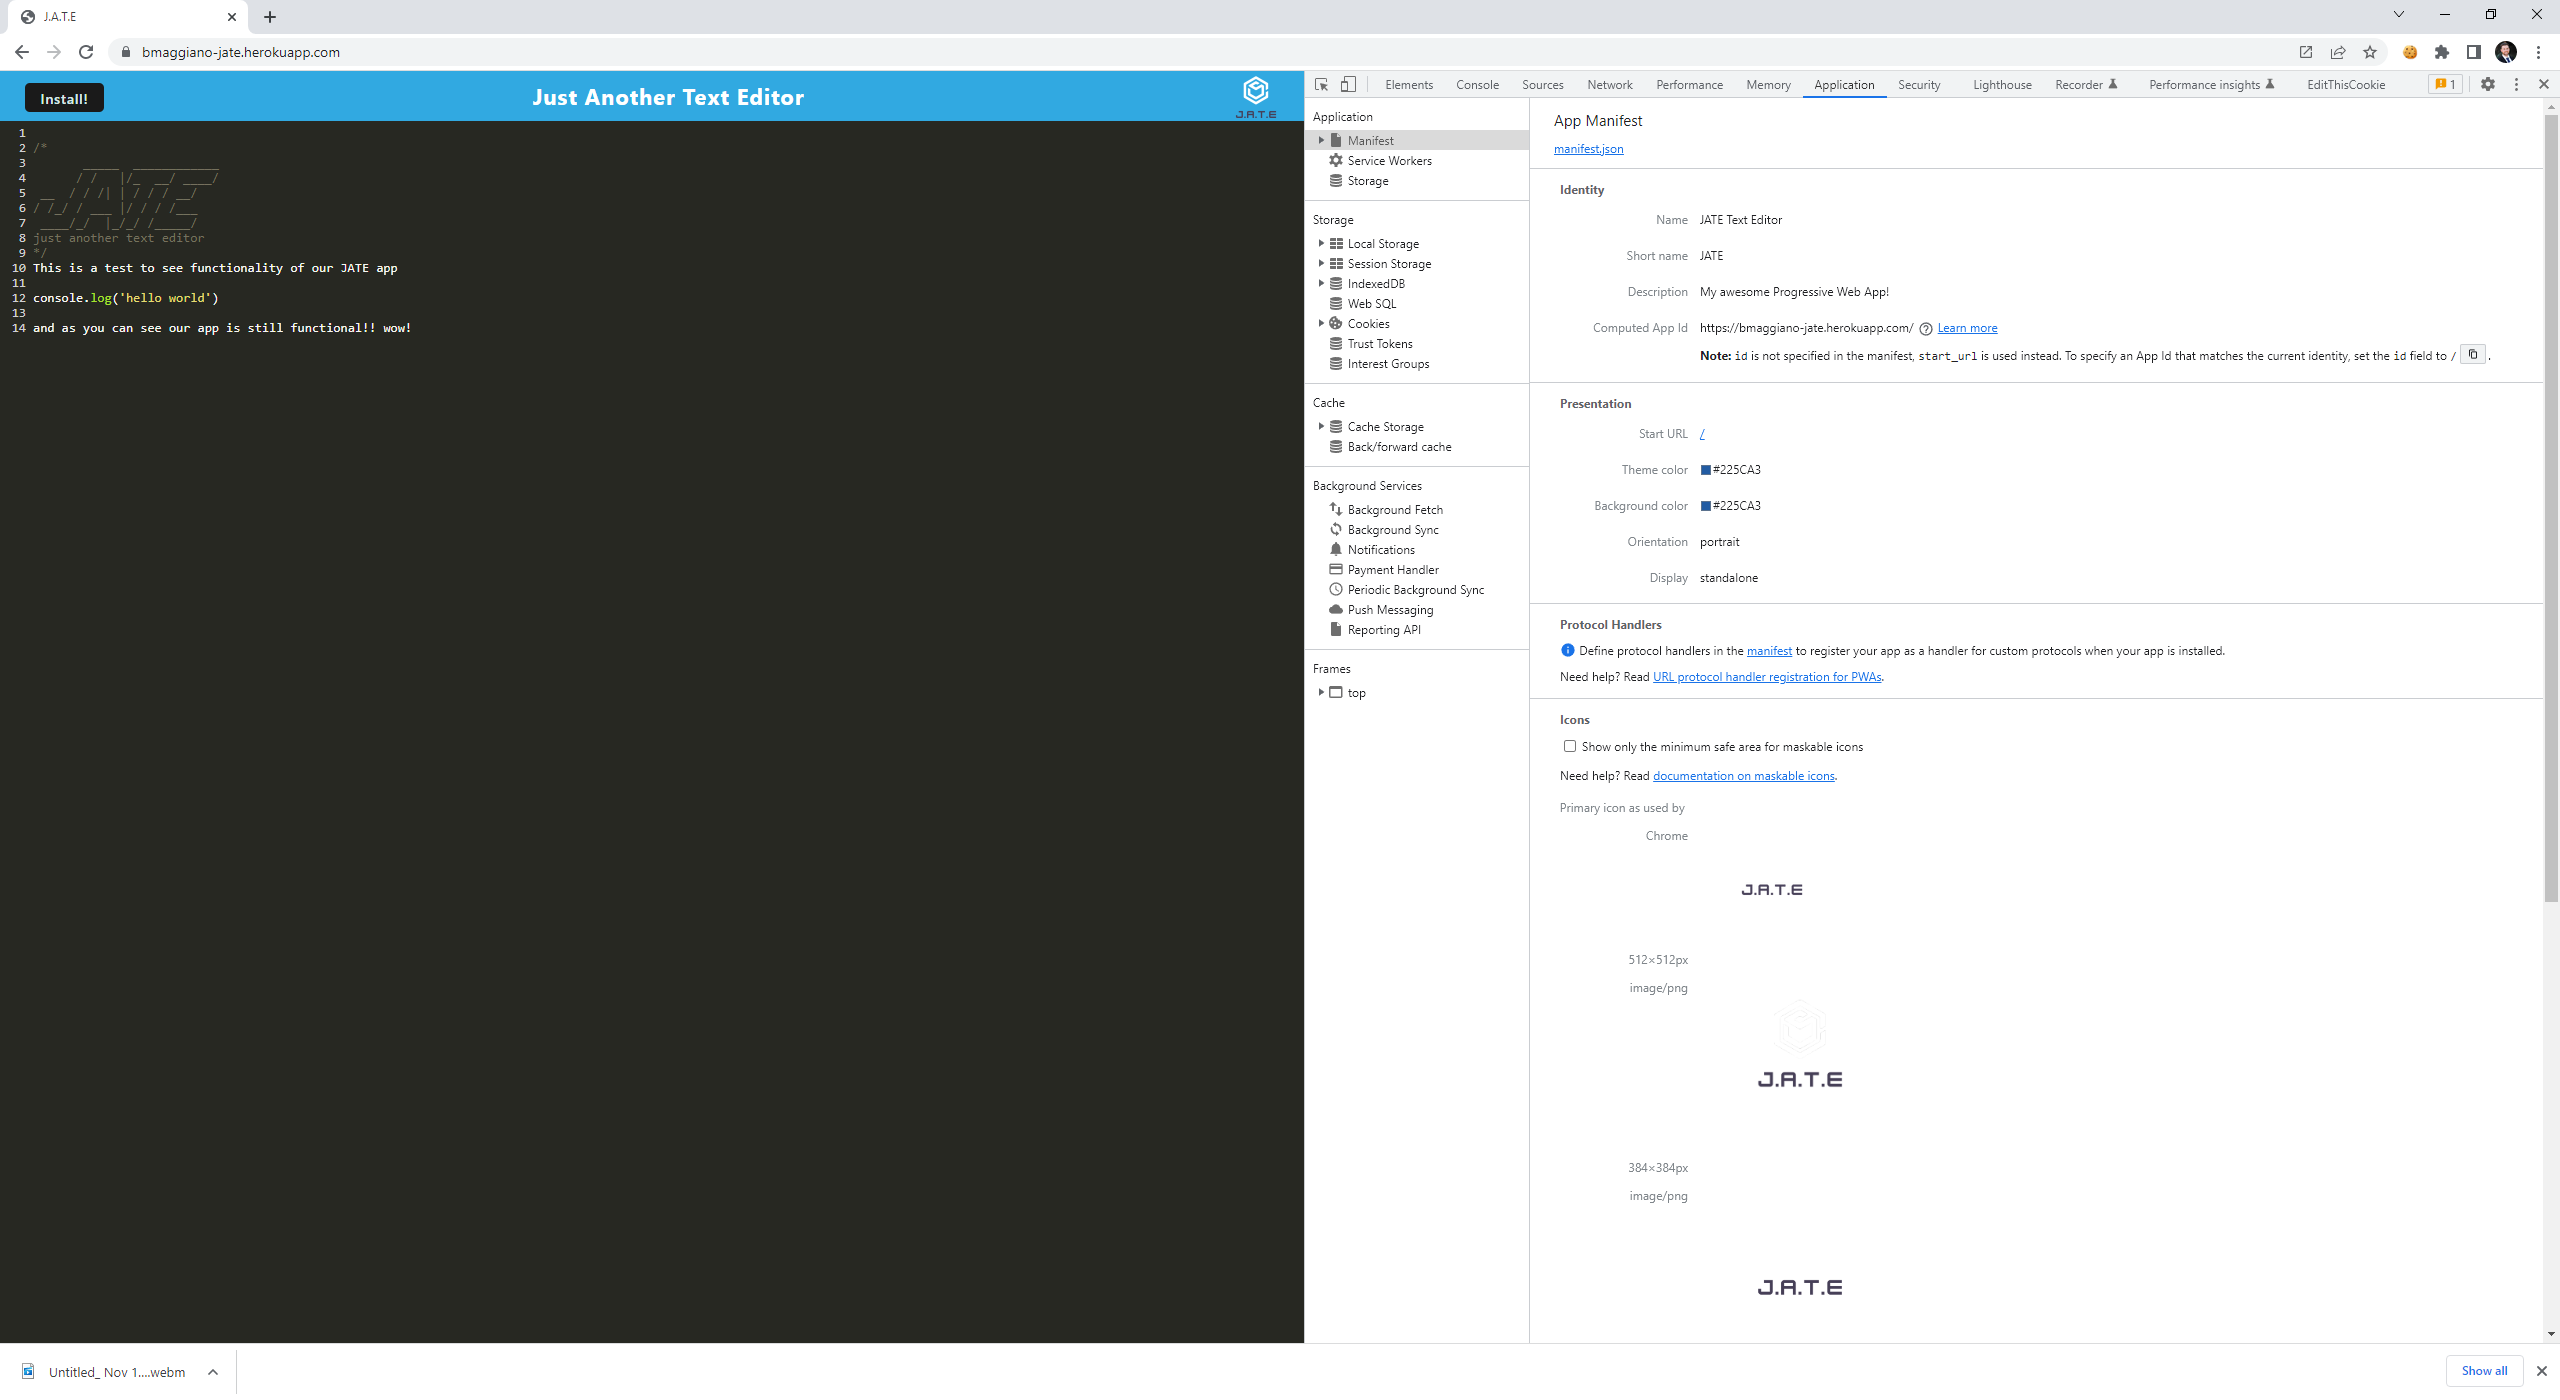The width and height of the screenshot is (2560, 1400).
Task: Select Push Messaging under Background Services
Action: point(1391,609)
